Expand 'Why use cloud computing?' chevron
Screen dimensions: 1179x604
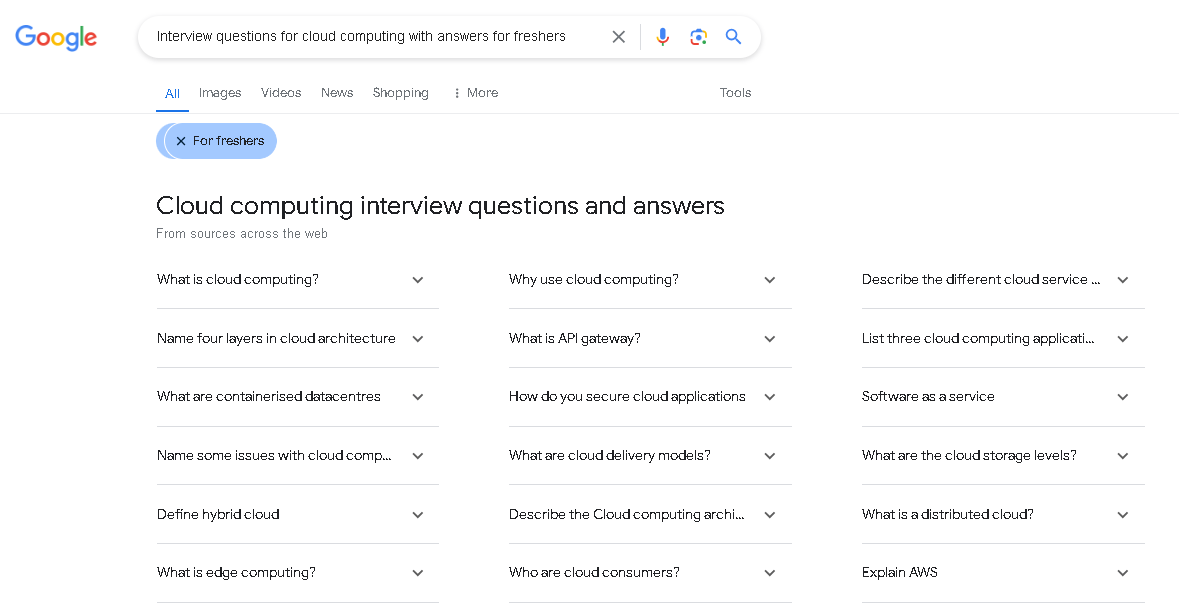pos(769,280)
